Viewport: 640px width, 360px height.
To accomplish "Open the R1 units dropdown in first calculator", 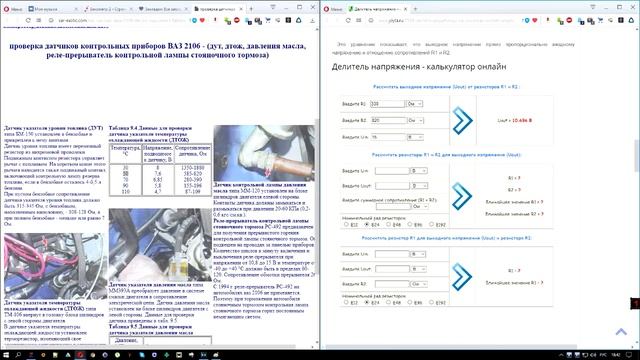I will [x=414, y=104].
